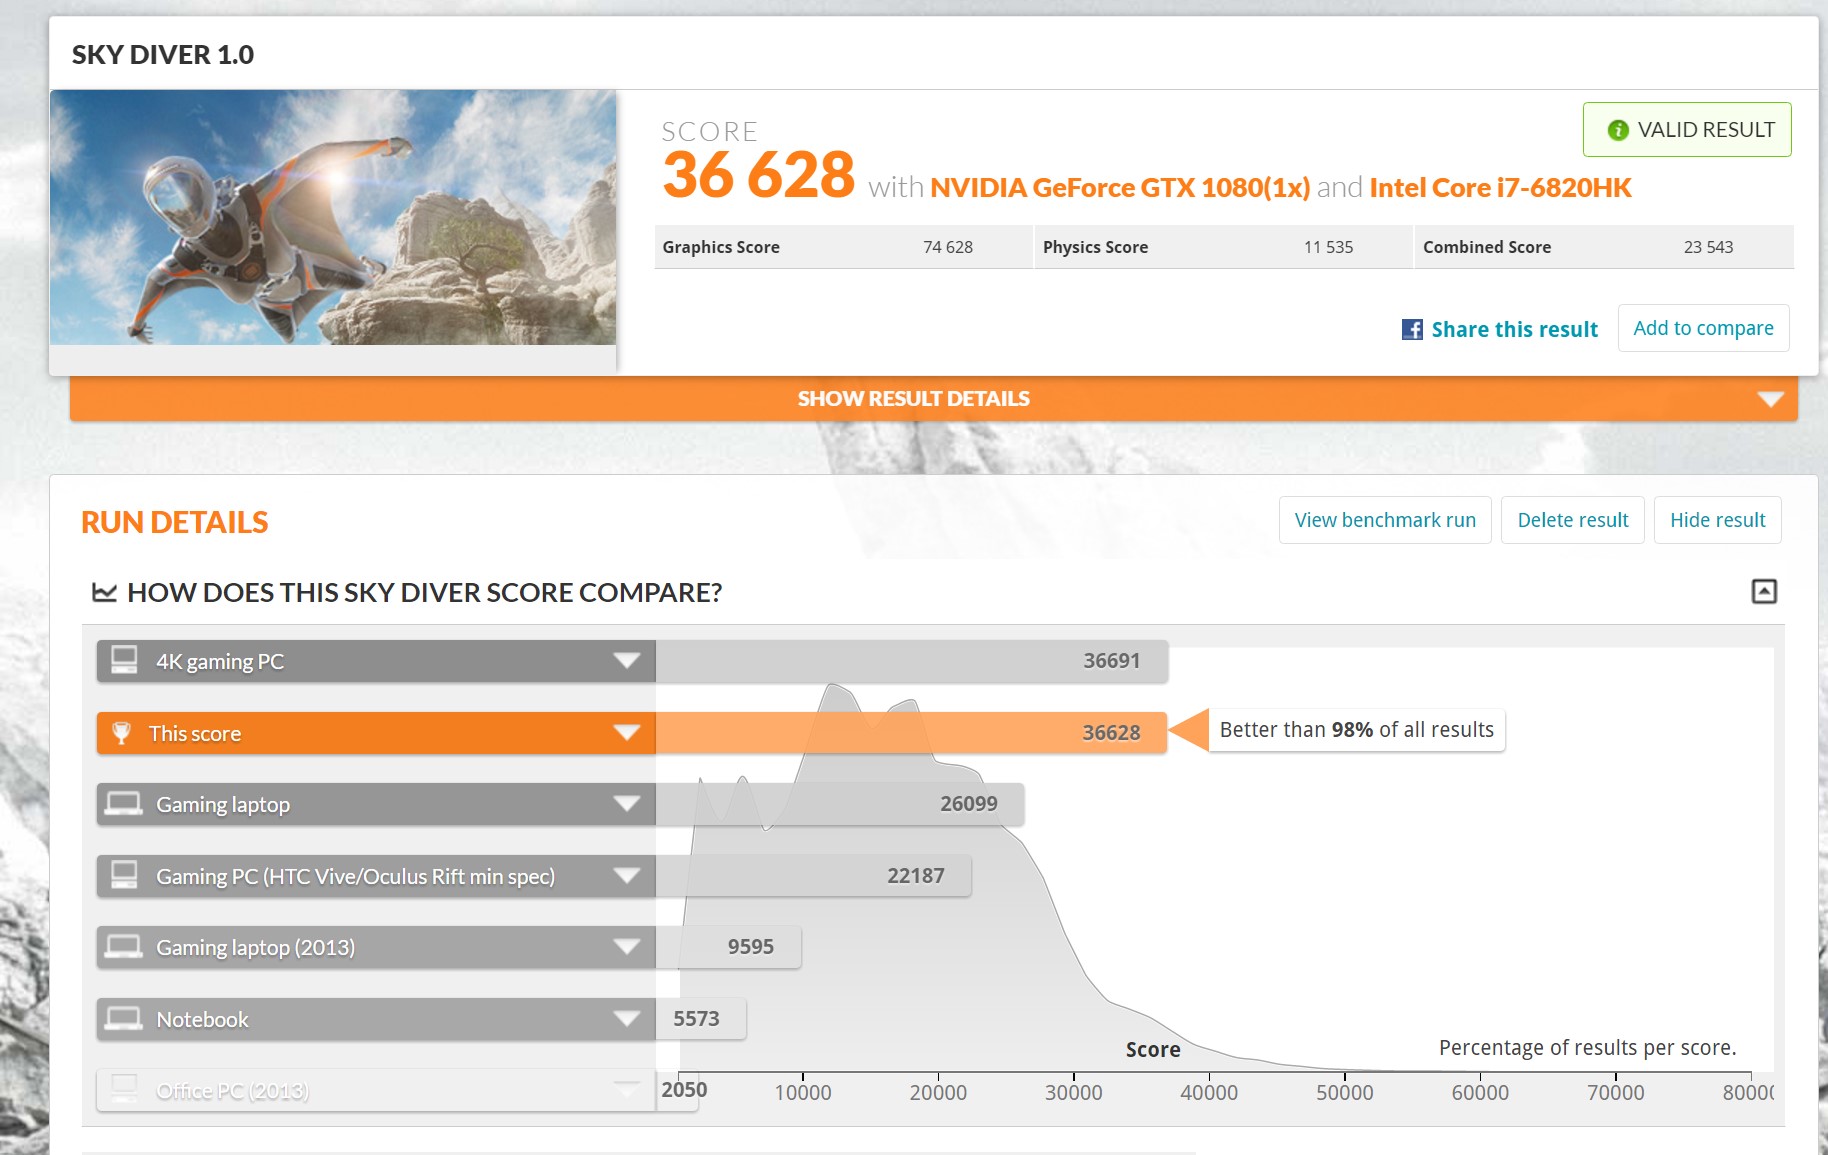1828x1155 pixels.
Task: Click the 40000 axis label on the chart
Action: click(x=1209, y=1093)
